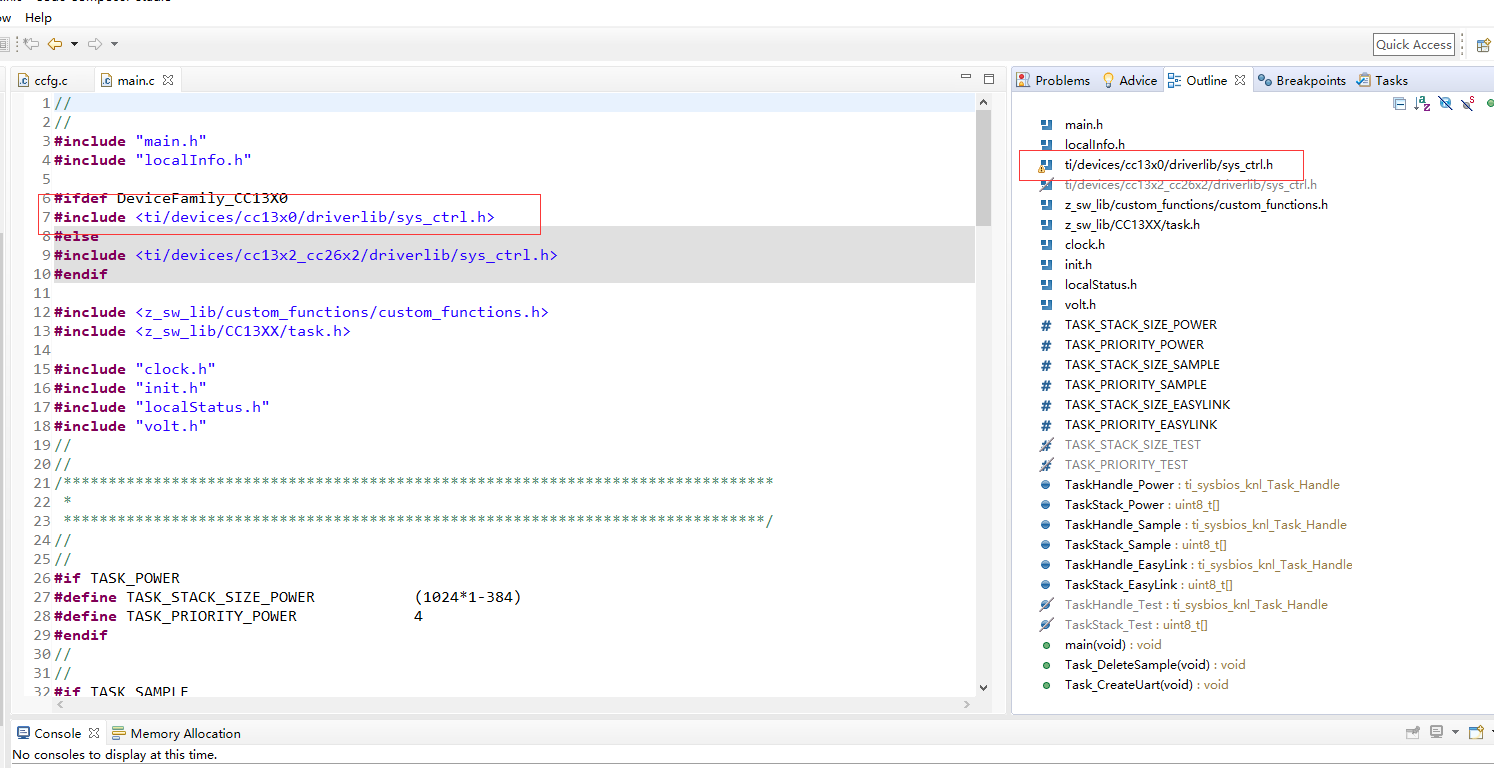
Task: Select TaskHandle_EasyLink in the Outline
Action: (1208, 565)
